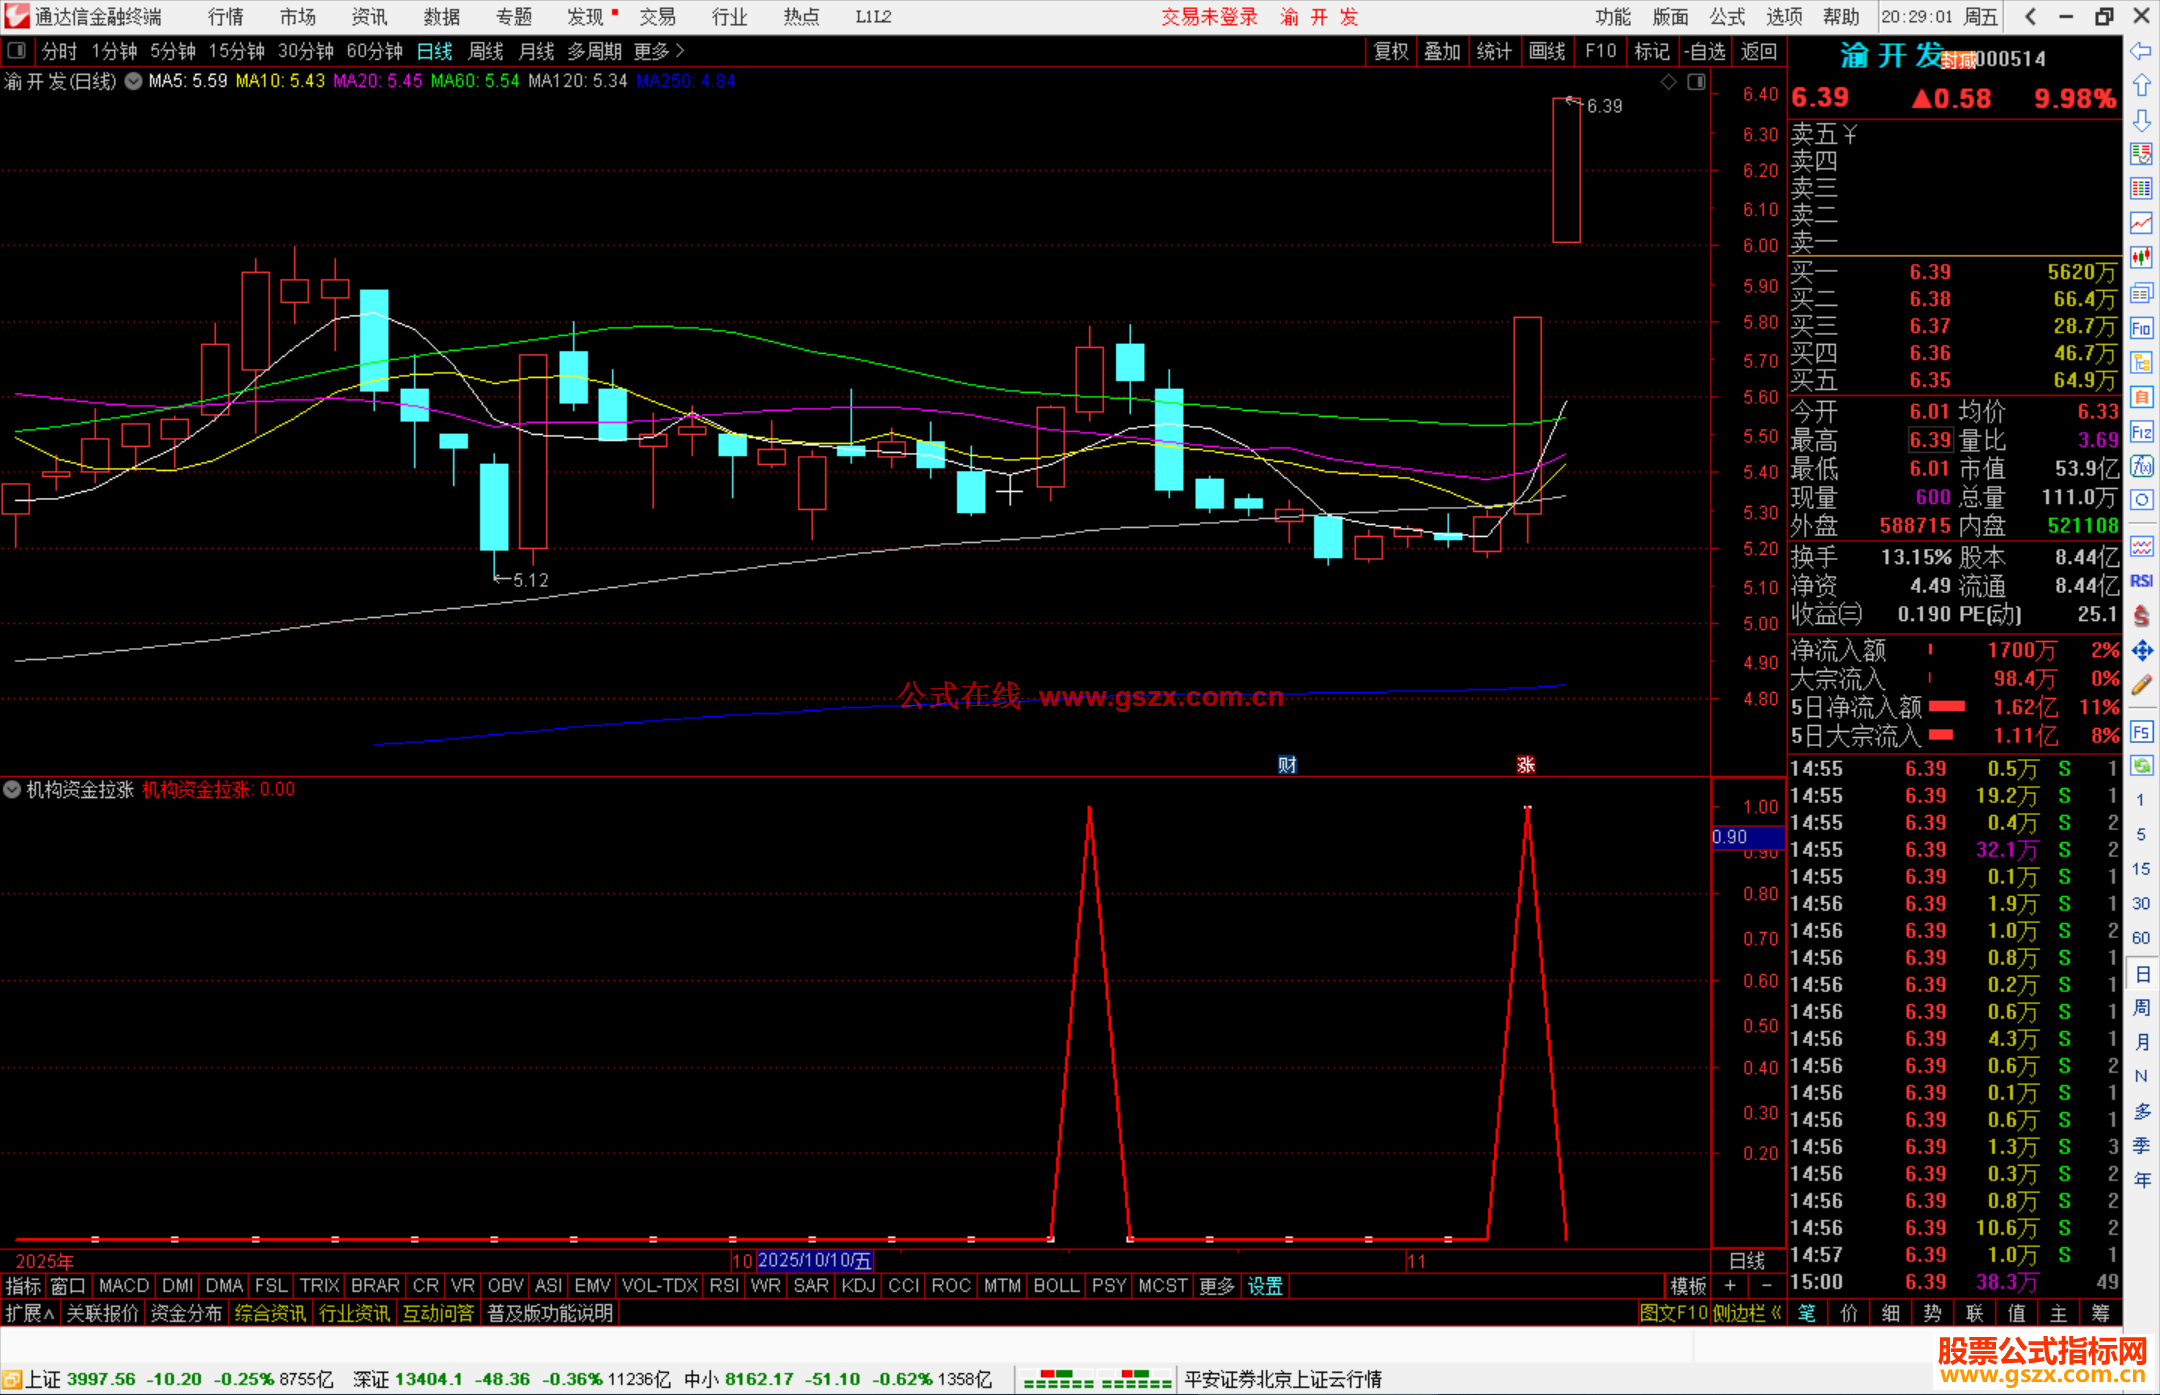Image resolution: width=2160 pixels, height=1395 pixels.
Task: Open the 行情 menu
Action: tap(225, 17)
